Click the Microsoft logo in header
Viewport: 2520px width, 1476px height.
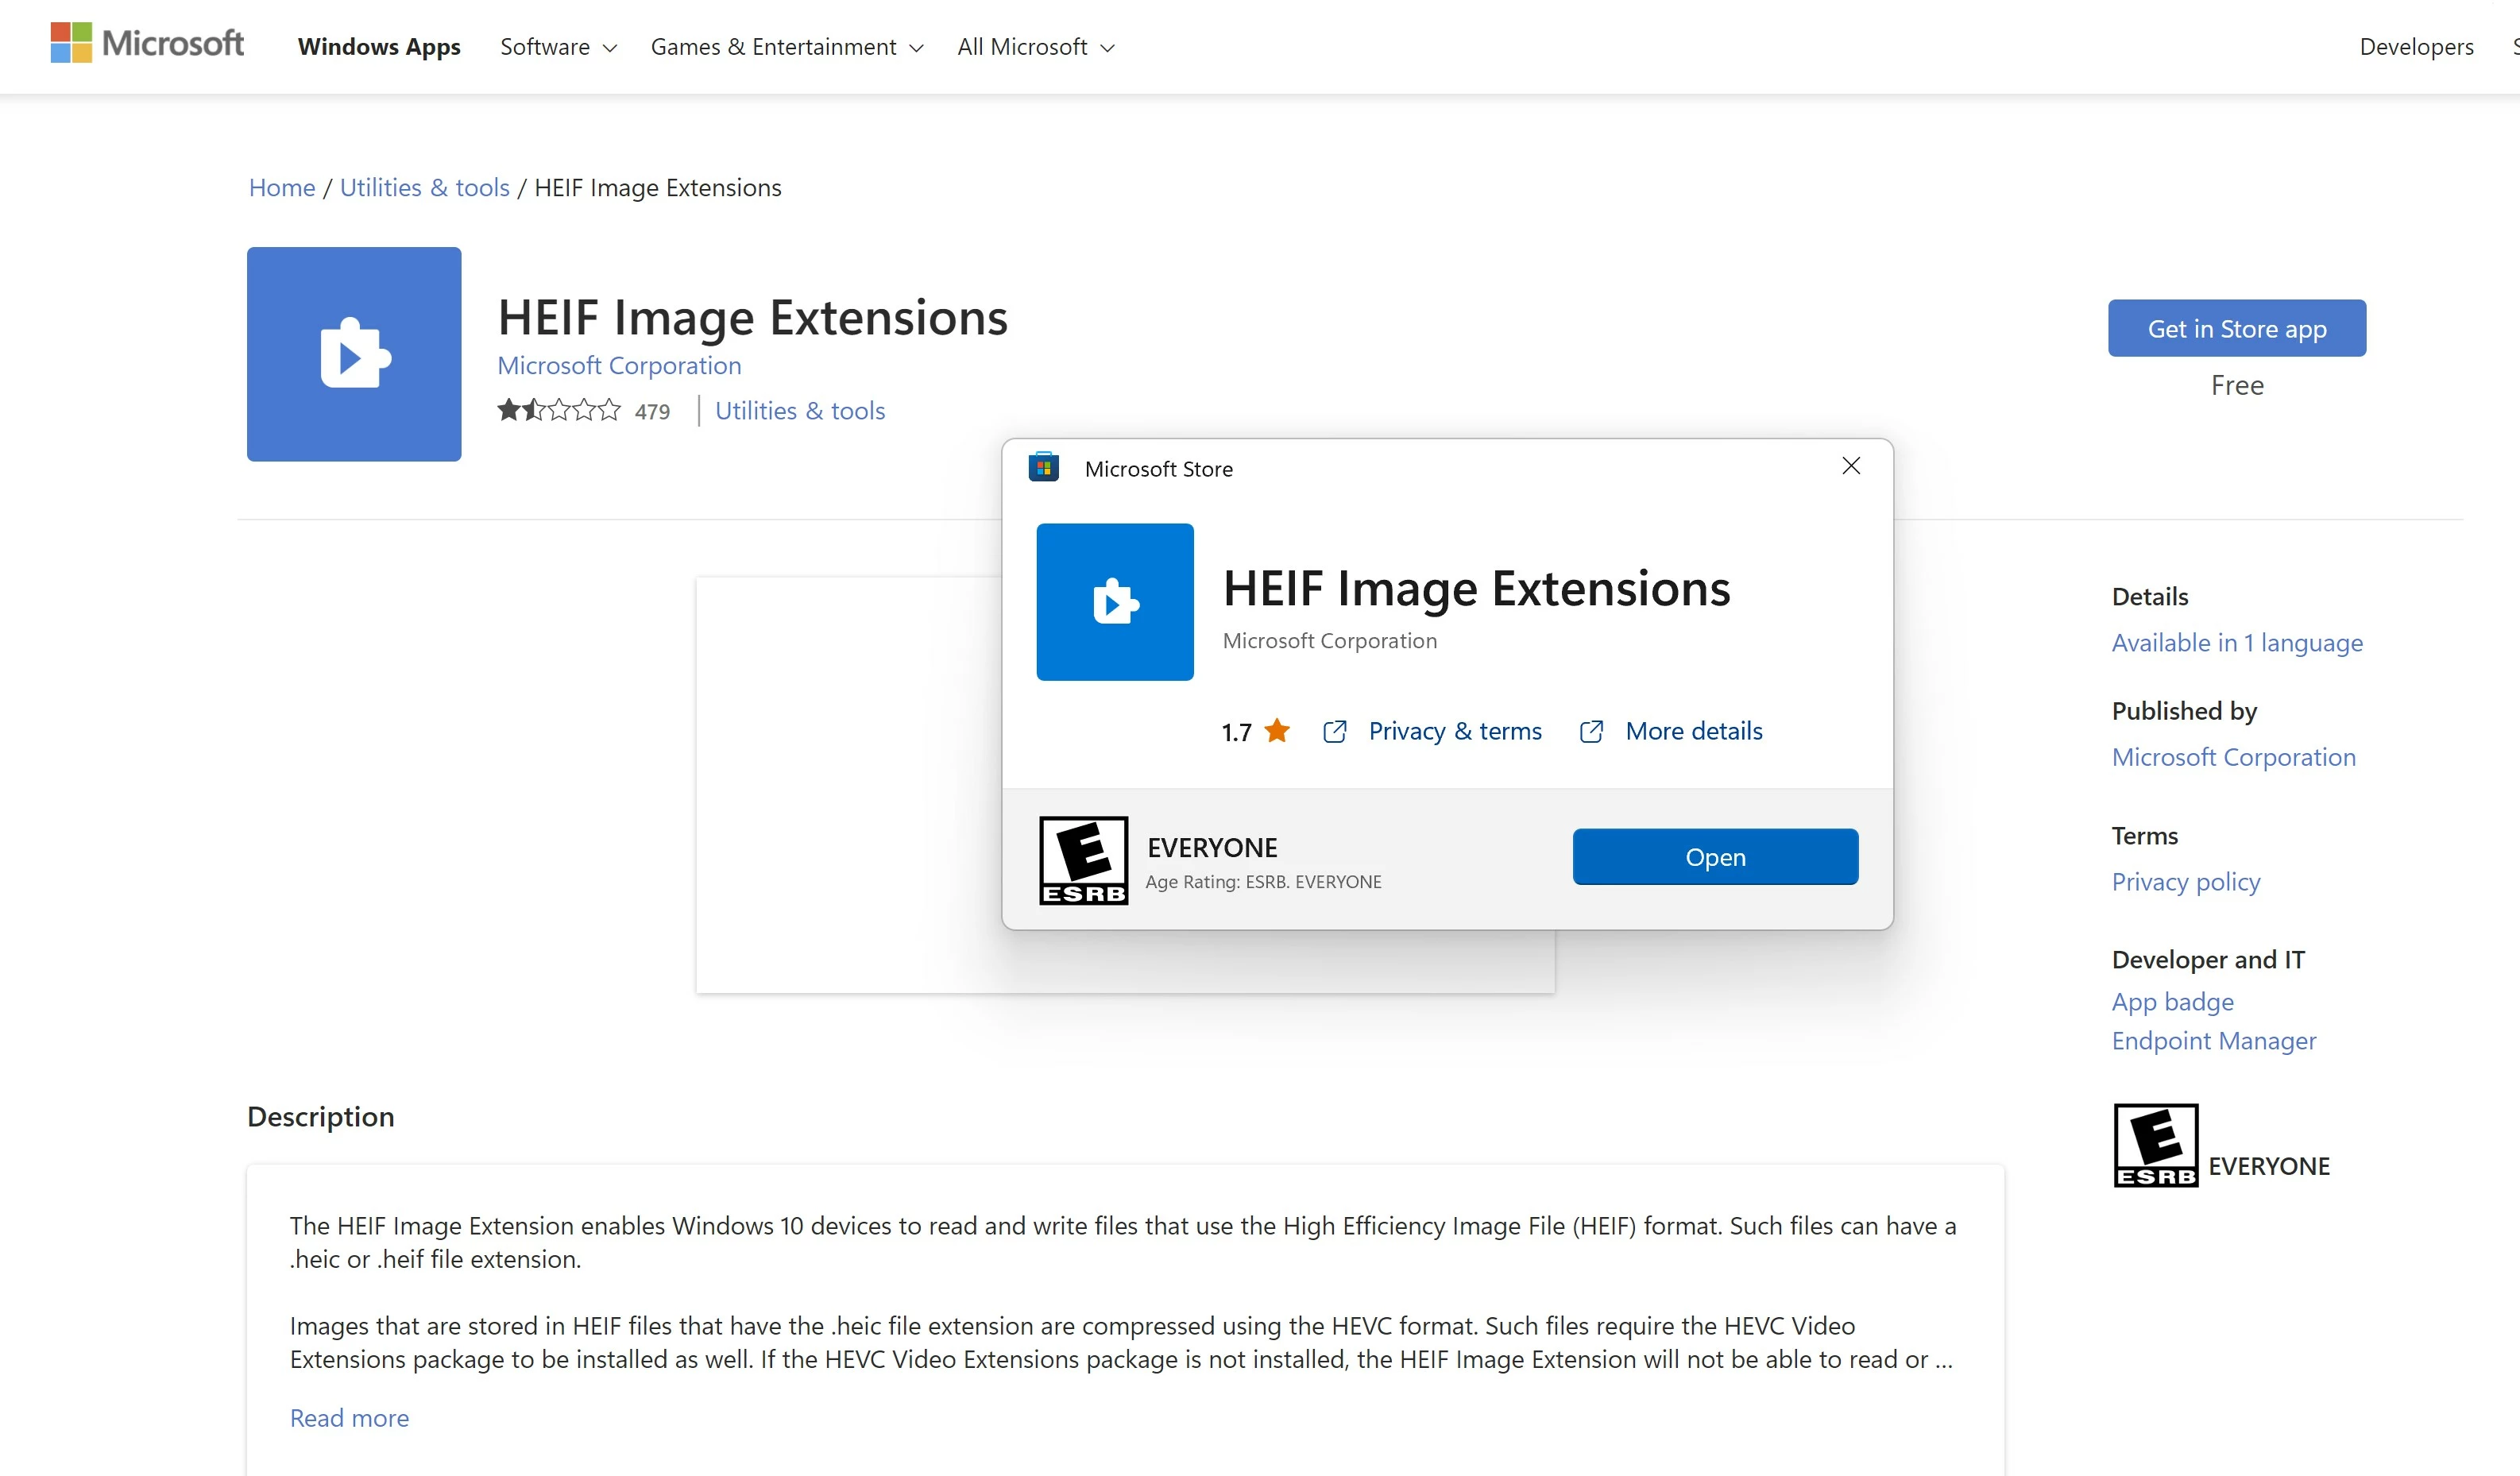[x=147, y=44]
